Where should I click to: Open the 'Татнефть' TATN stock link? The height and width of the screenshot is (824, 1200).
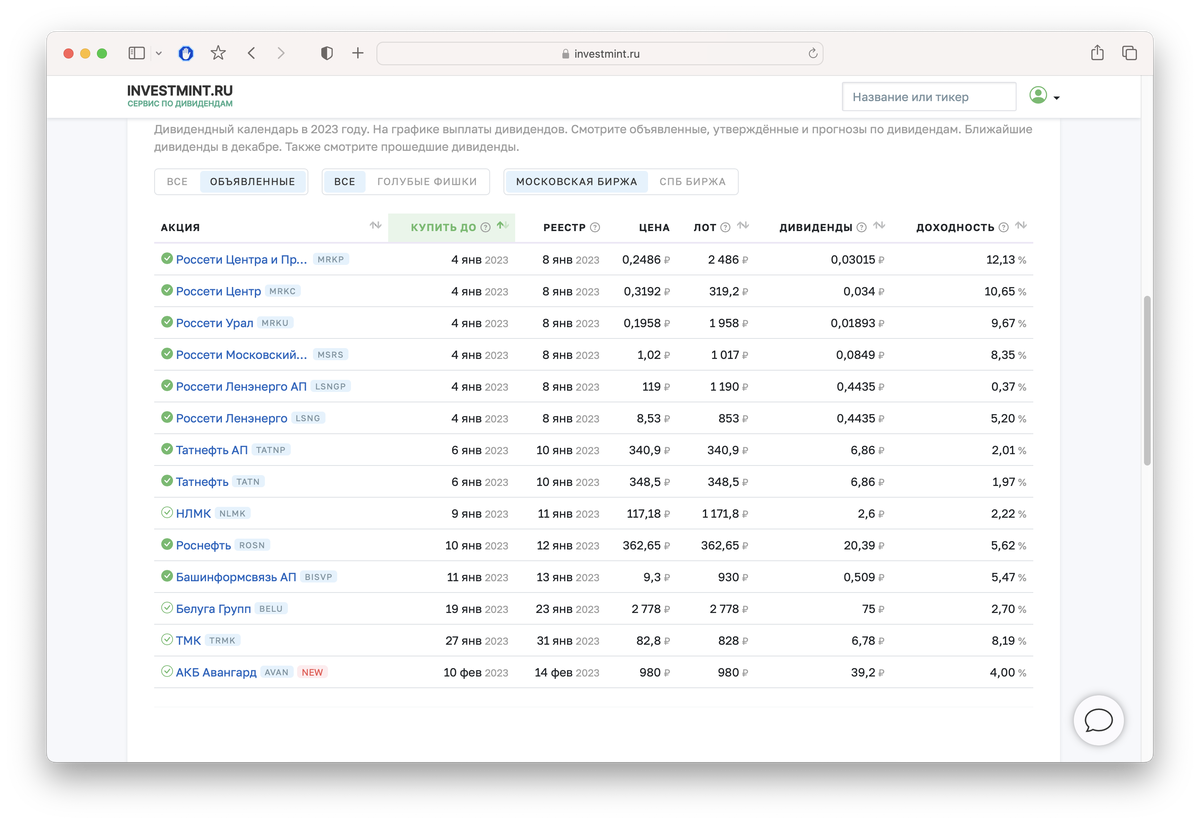202,482
